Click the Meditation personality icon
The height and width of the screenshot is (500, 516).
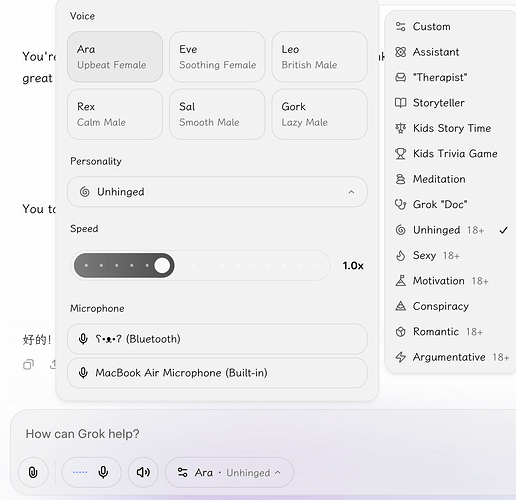pos(400,179)
